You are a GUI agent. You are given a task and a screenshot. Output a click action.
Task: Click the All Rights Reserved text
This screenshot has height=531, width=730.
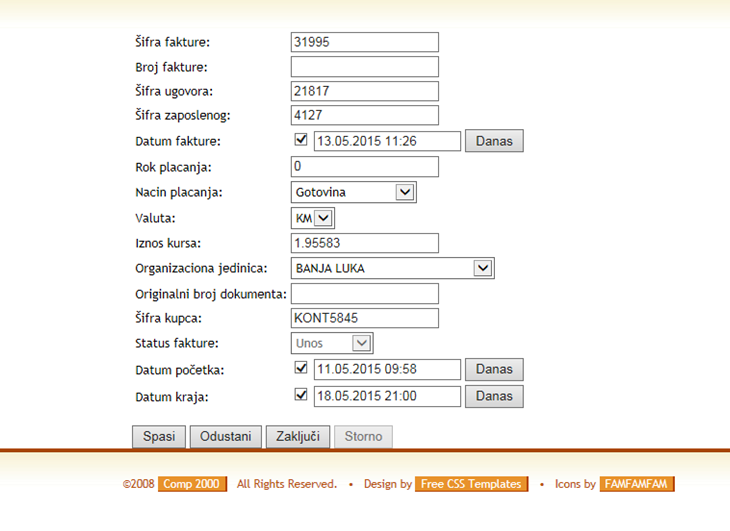point(287,484)
